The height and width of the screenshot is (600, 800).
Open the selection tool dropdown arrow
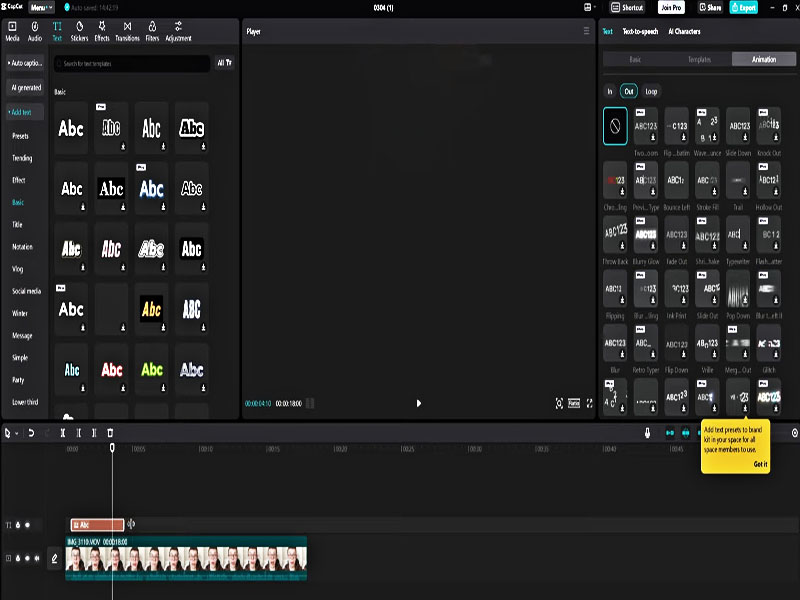pyautogui.click(x=16, y=433)
